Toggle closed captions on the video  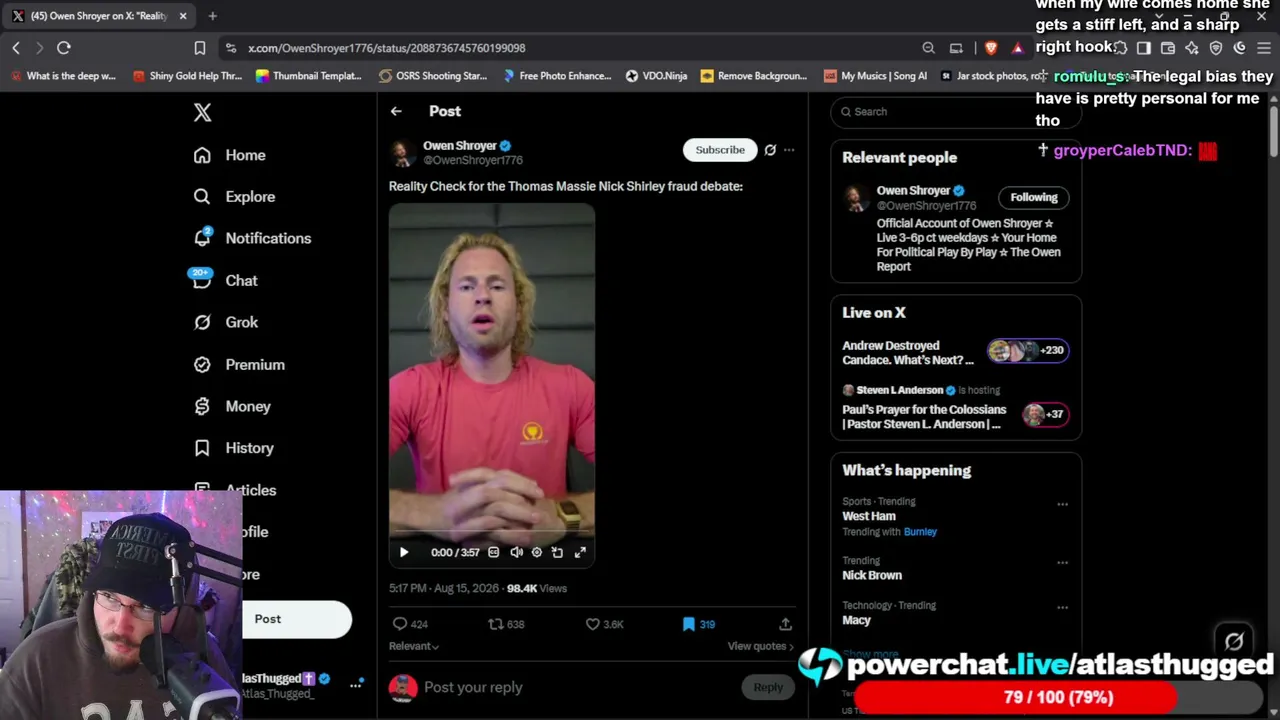(x=493, y=552)
